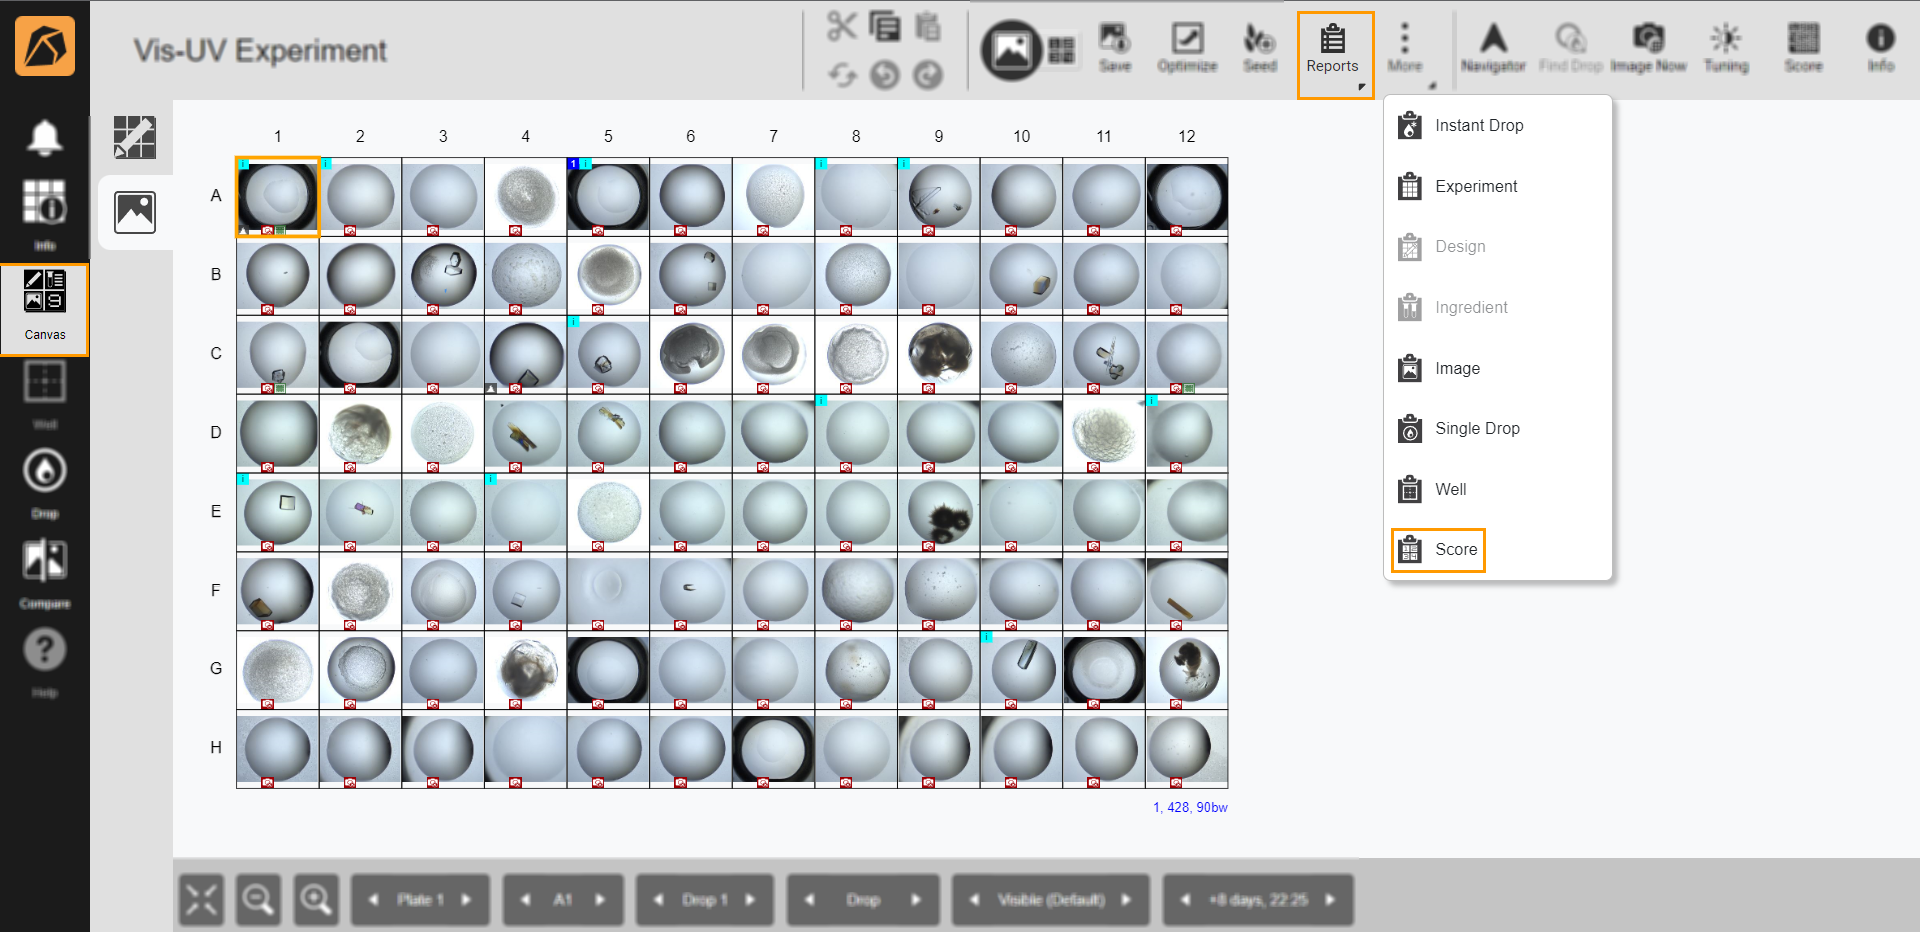1920x932 pixels.
Task: Expand the More options menu
Action: point(1404,49)
